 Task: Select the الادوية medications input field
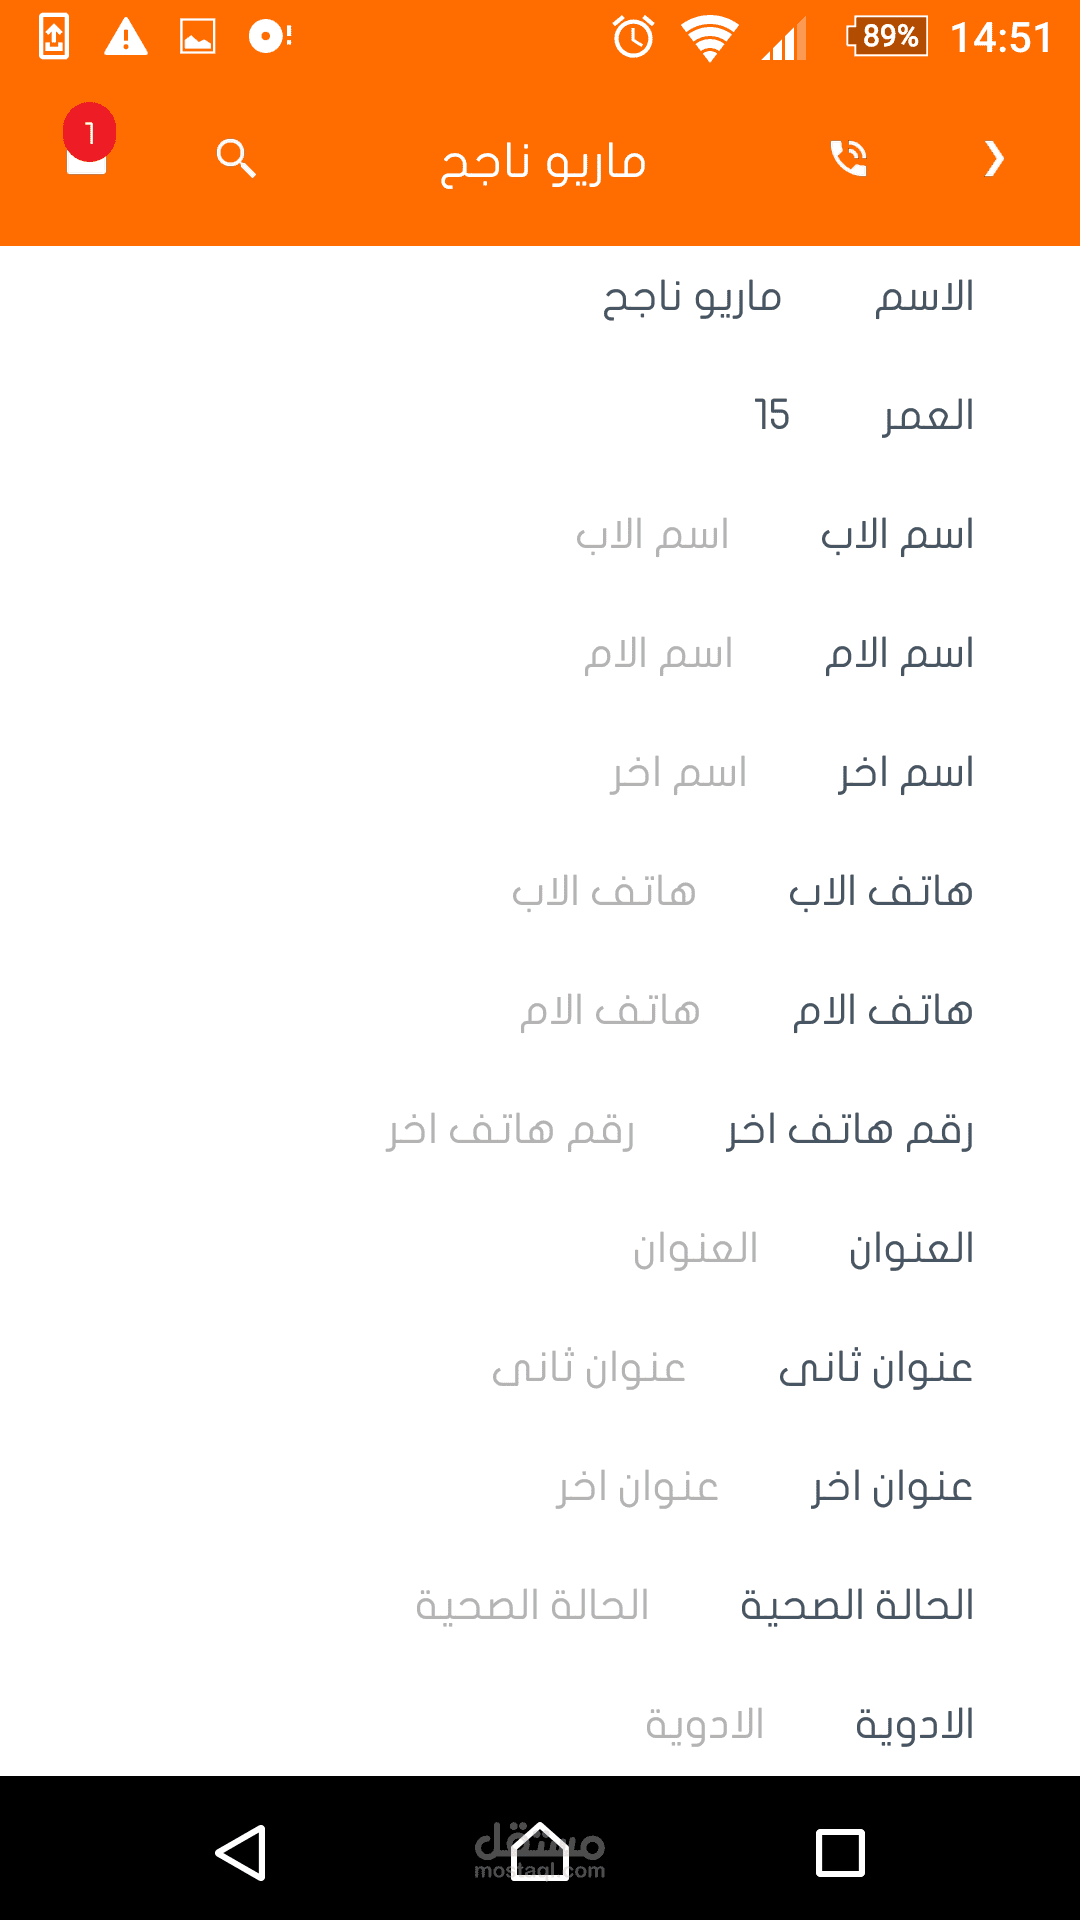point(705,1725)
